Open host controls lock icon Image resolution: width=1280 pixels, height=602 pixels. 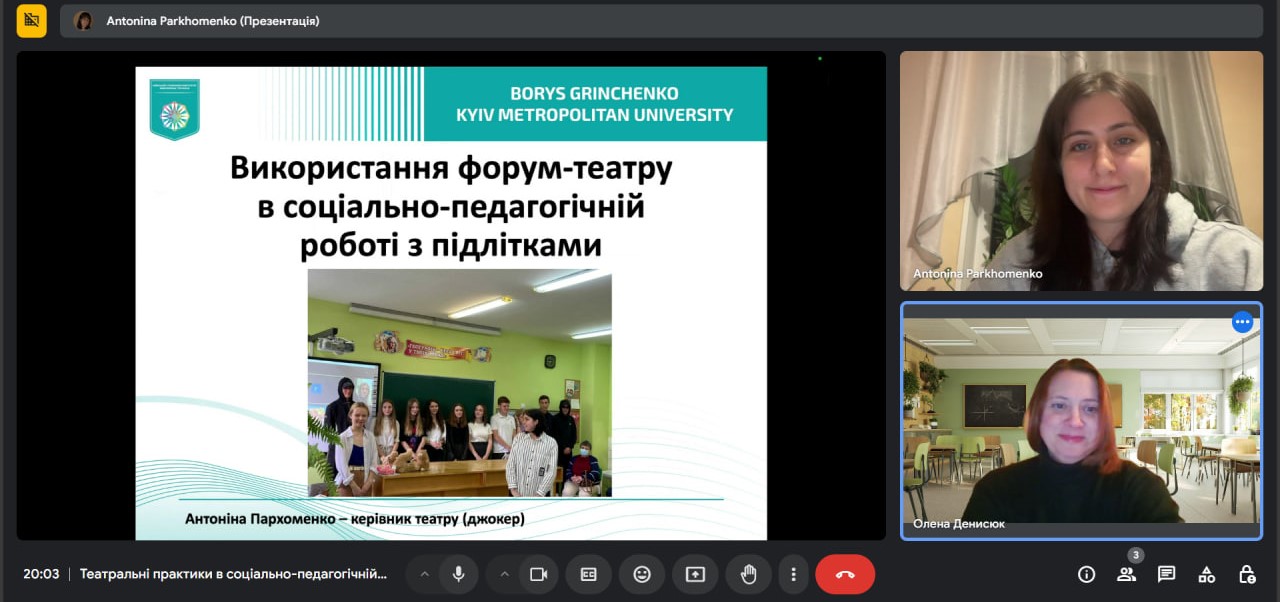[x=1246, y=574]
